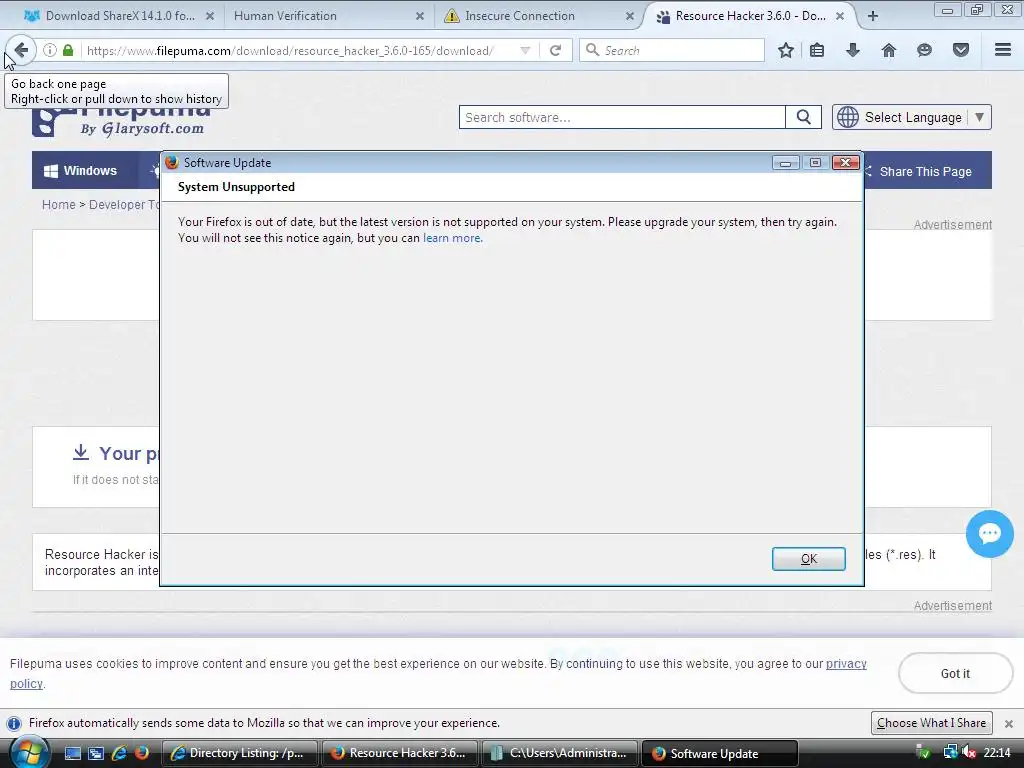Go to Home breadcrumb link
The height and width of the screenshot is (768, 1024).
(x=59, y=204)
